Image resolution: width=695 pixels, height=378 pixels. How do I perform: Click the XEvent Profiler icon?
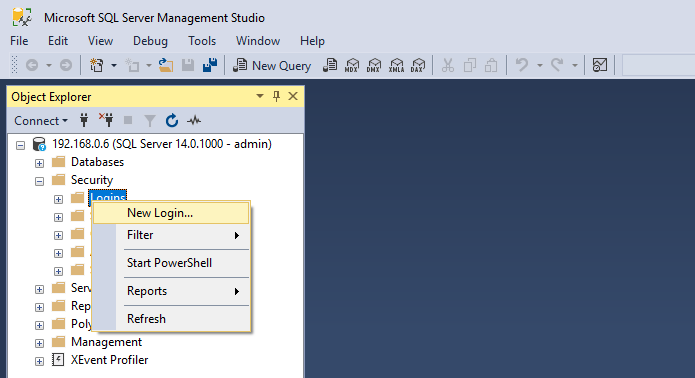click(58, 360)
